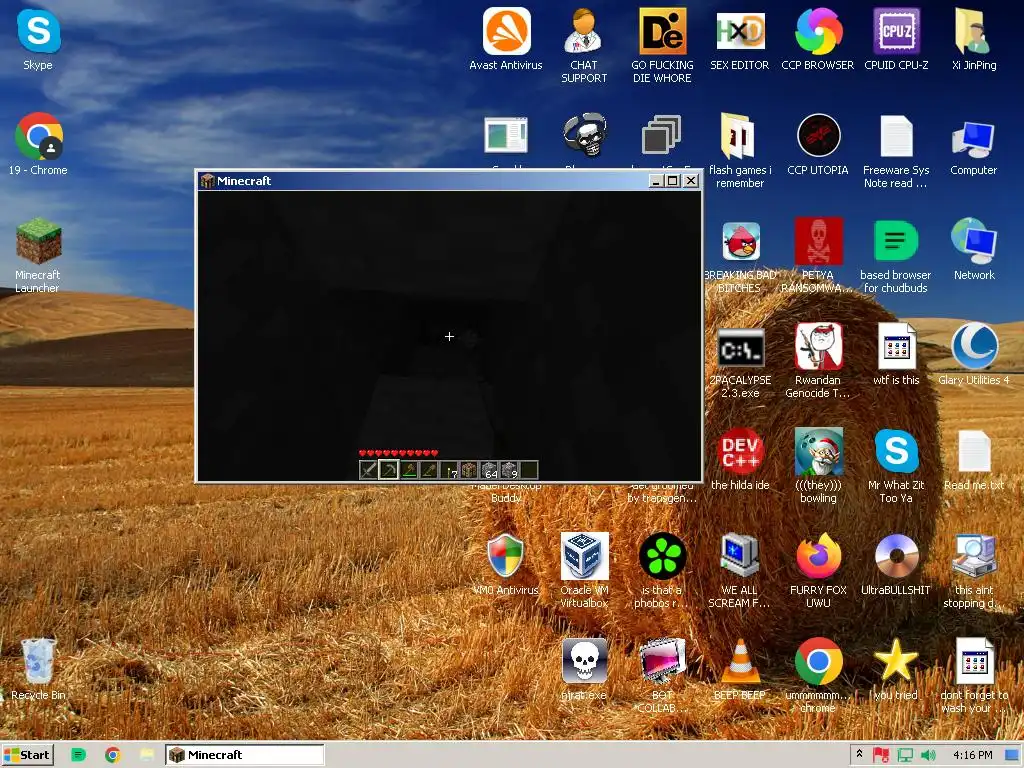Viewport: 1024px width, 768px height.
Task: Open the njrat.exe skull icon
Action: (584, 669)
